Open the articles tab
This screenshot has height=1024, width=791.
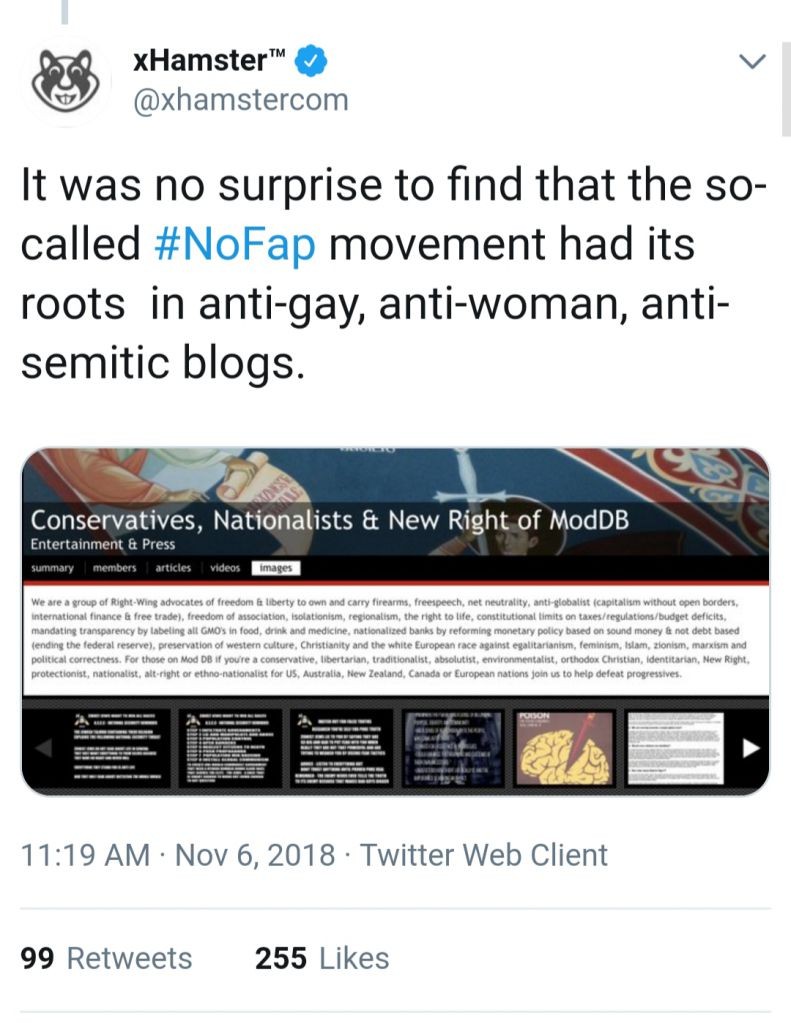[173, 569]
